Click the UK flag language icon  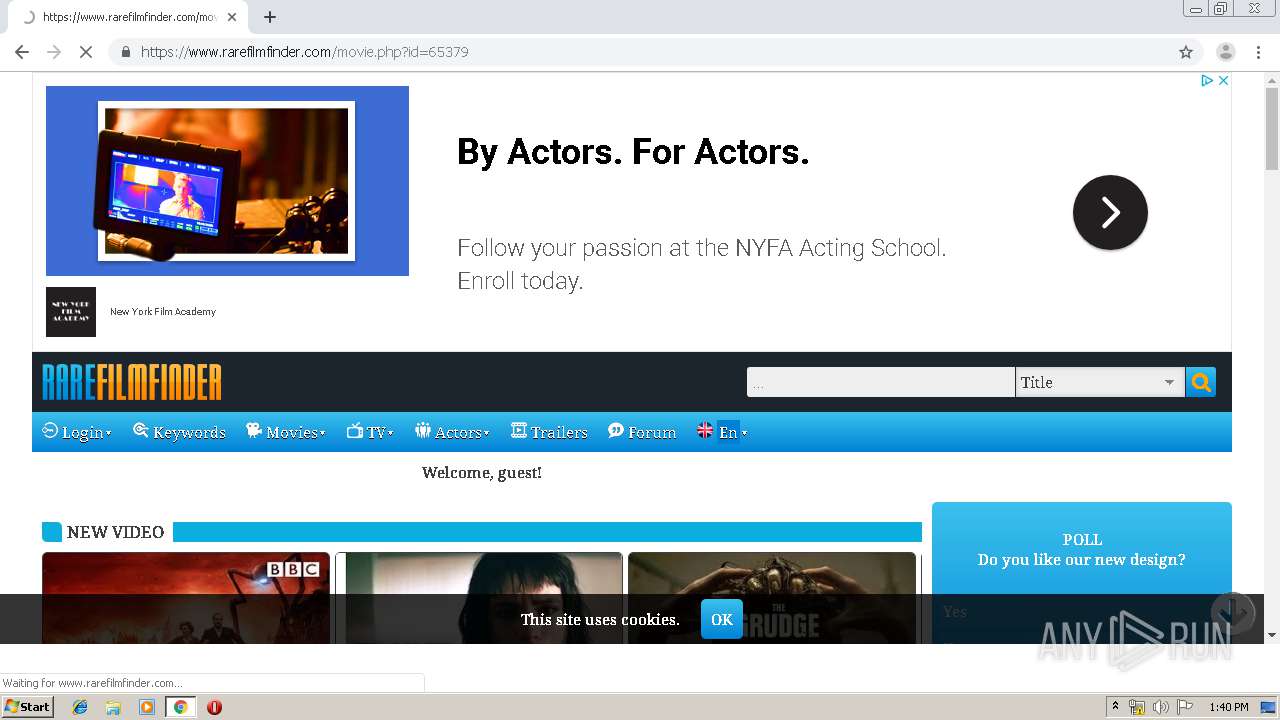[705, 431]
